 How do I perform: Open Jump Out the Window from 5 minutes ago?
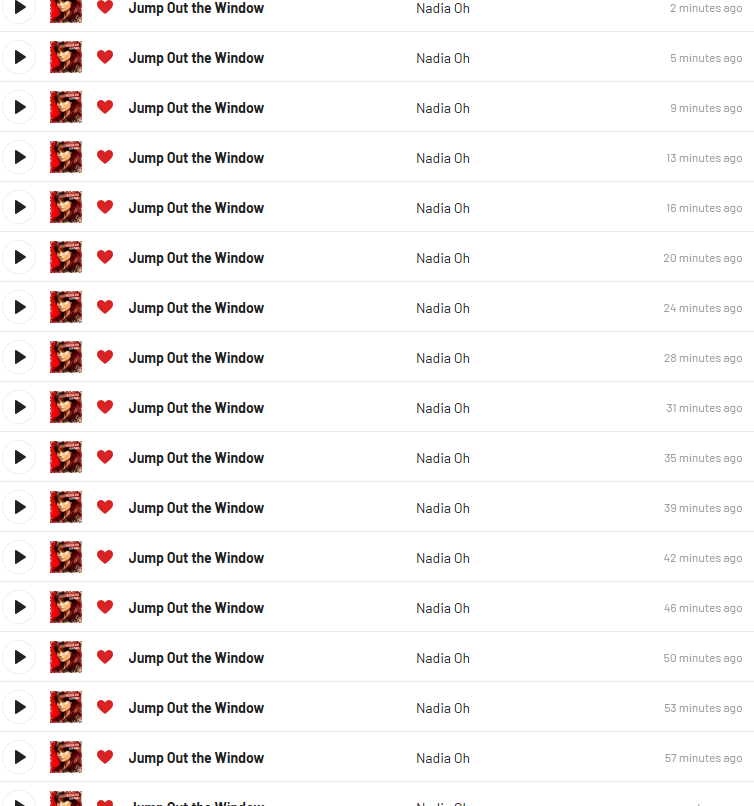click(196, 58)
